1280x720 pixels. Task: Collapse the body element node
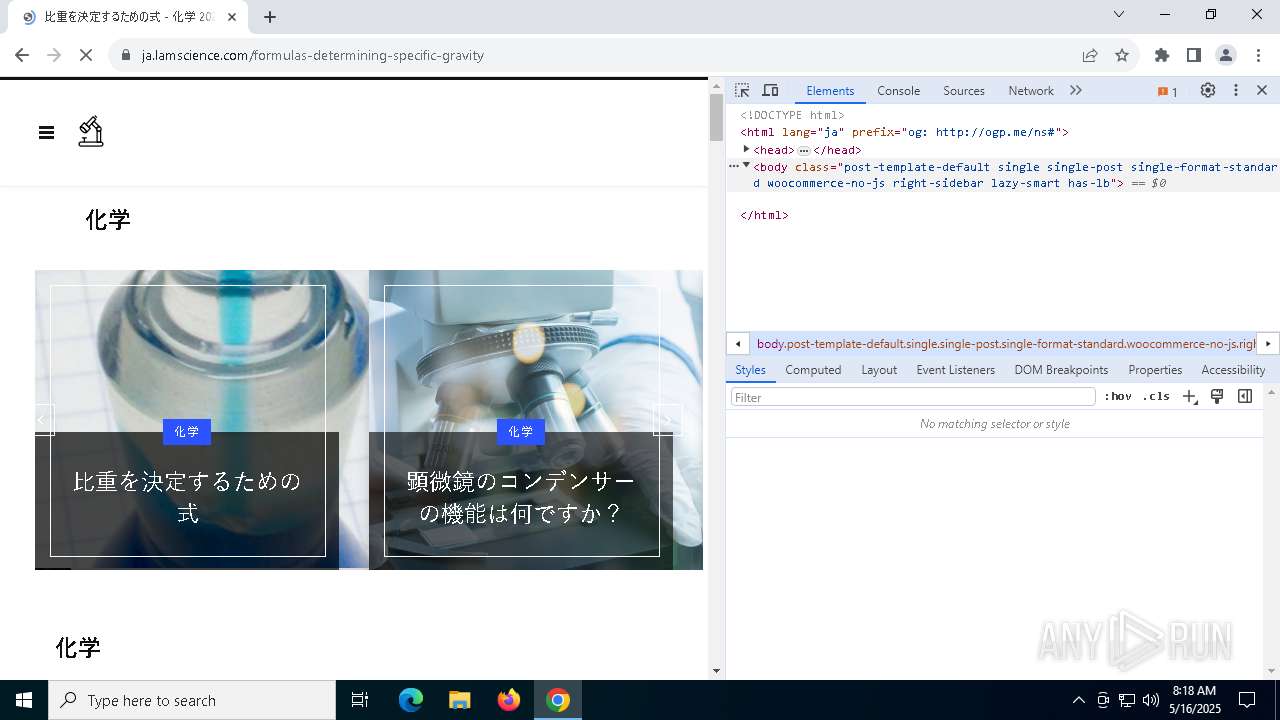pos(746,166)
